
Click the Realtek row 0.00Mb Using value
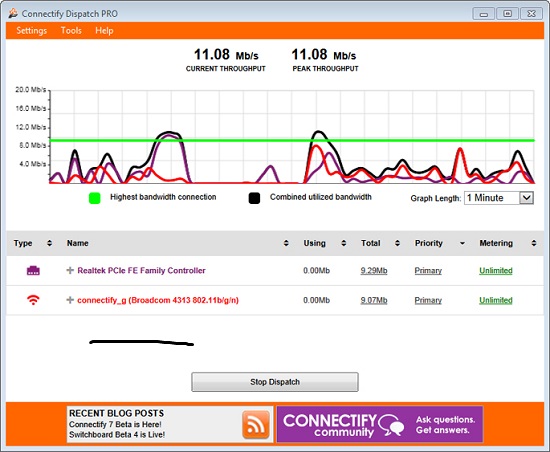pyautogui.click(x=316, y=270)
